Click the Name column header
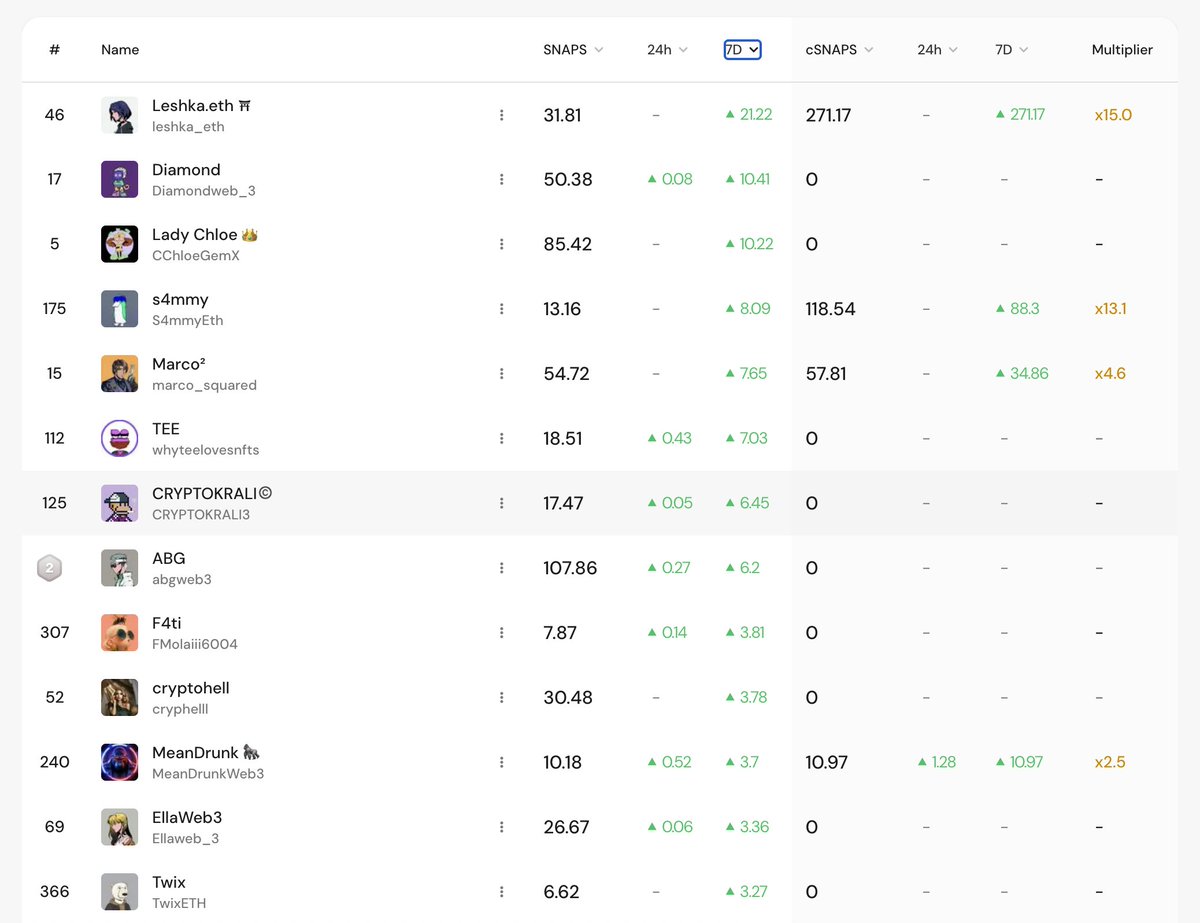The image size is (1200, 923). [x=120, y=49]
